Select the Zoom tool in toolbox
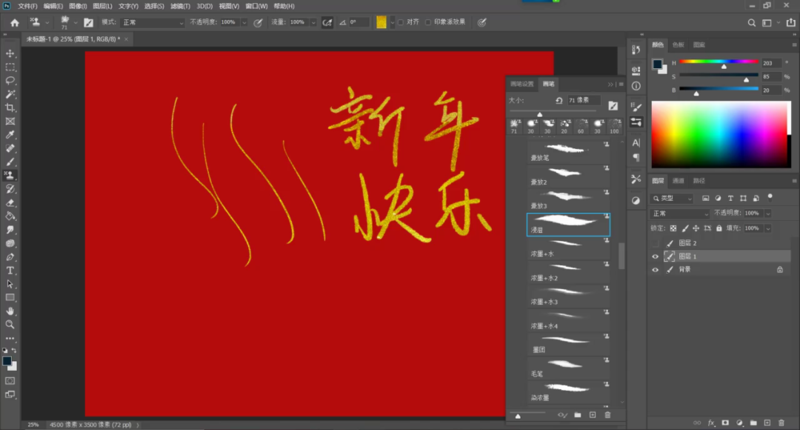 (x=10, y=324)
